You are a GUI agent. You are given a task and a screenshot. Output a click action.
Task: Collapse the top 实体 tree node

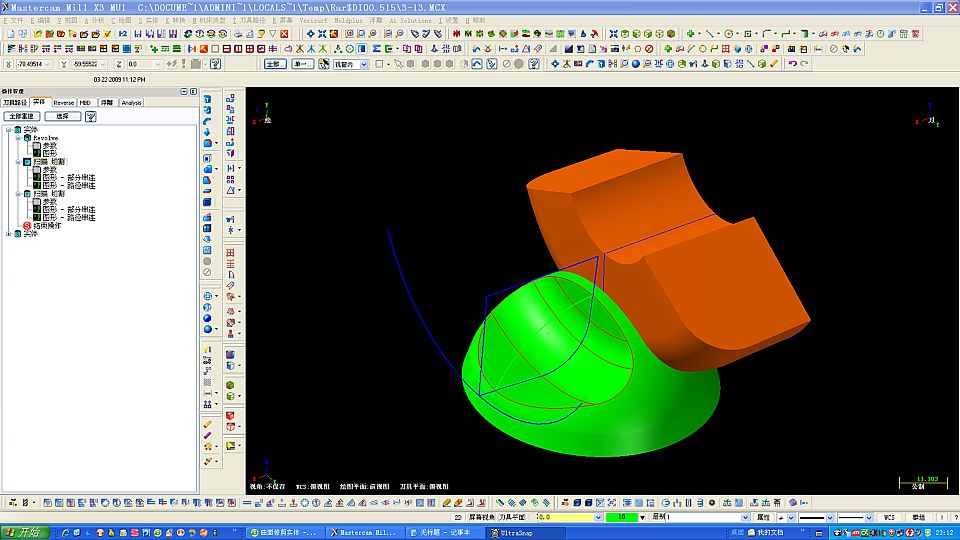click(x=9, y=130)
